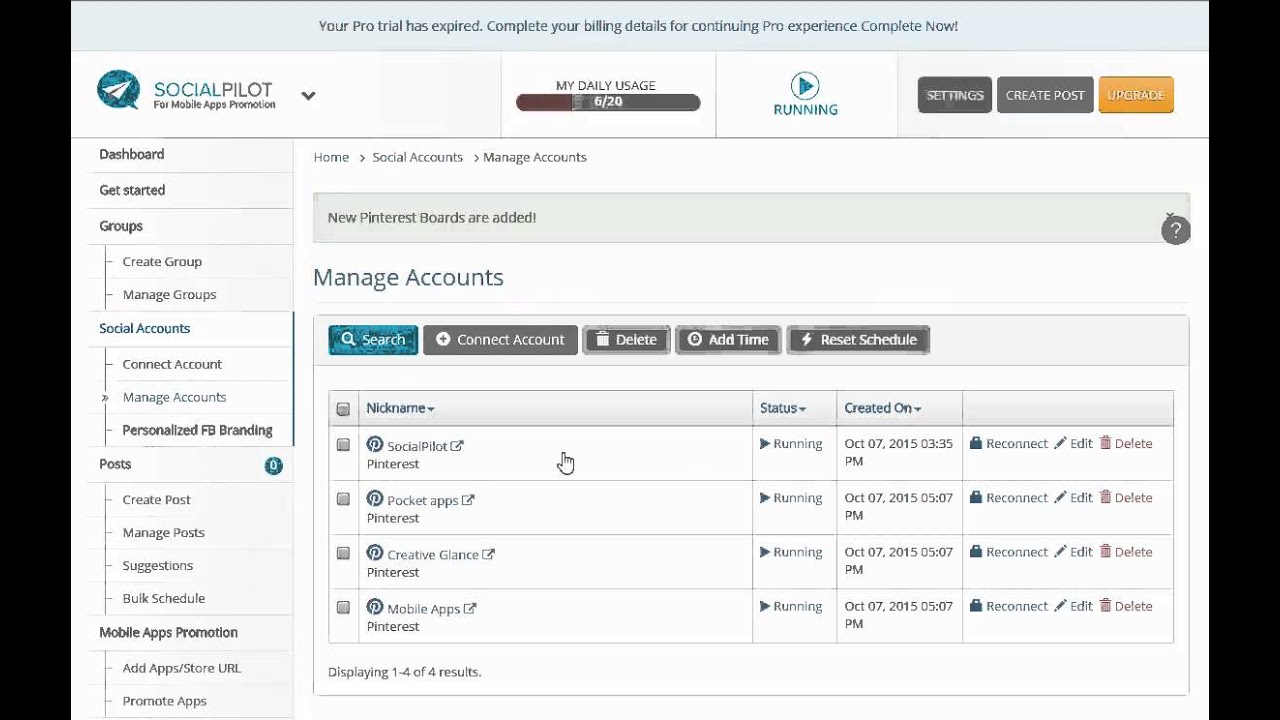Viewport: 1280px width, 720px height.
Task: Open Create Post in the sidebar
Action: coord(156,500)
